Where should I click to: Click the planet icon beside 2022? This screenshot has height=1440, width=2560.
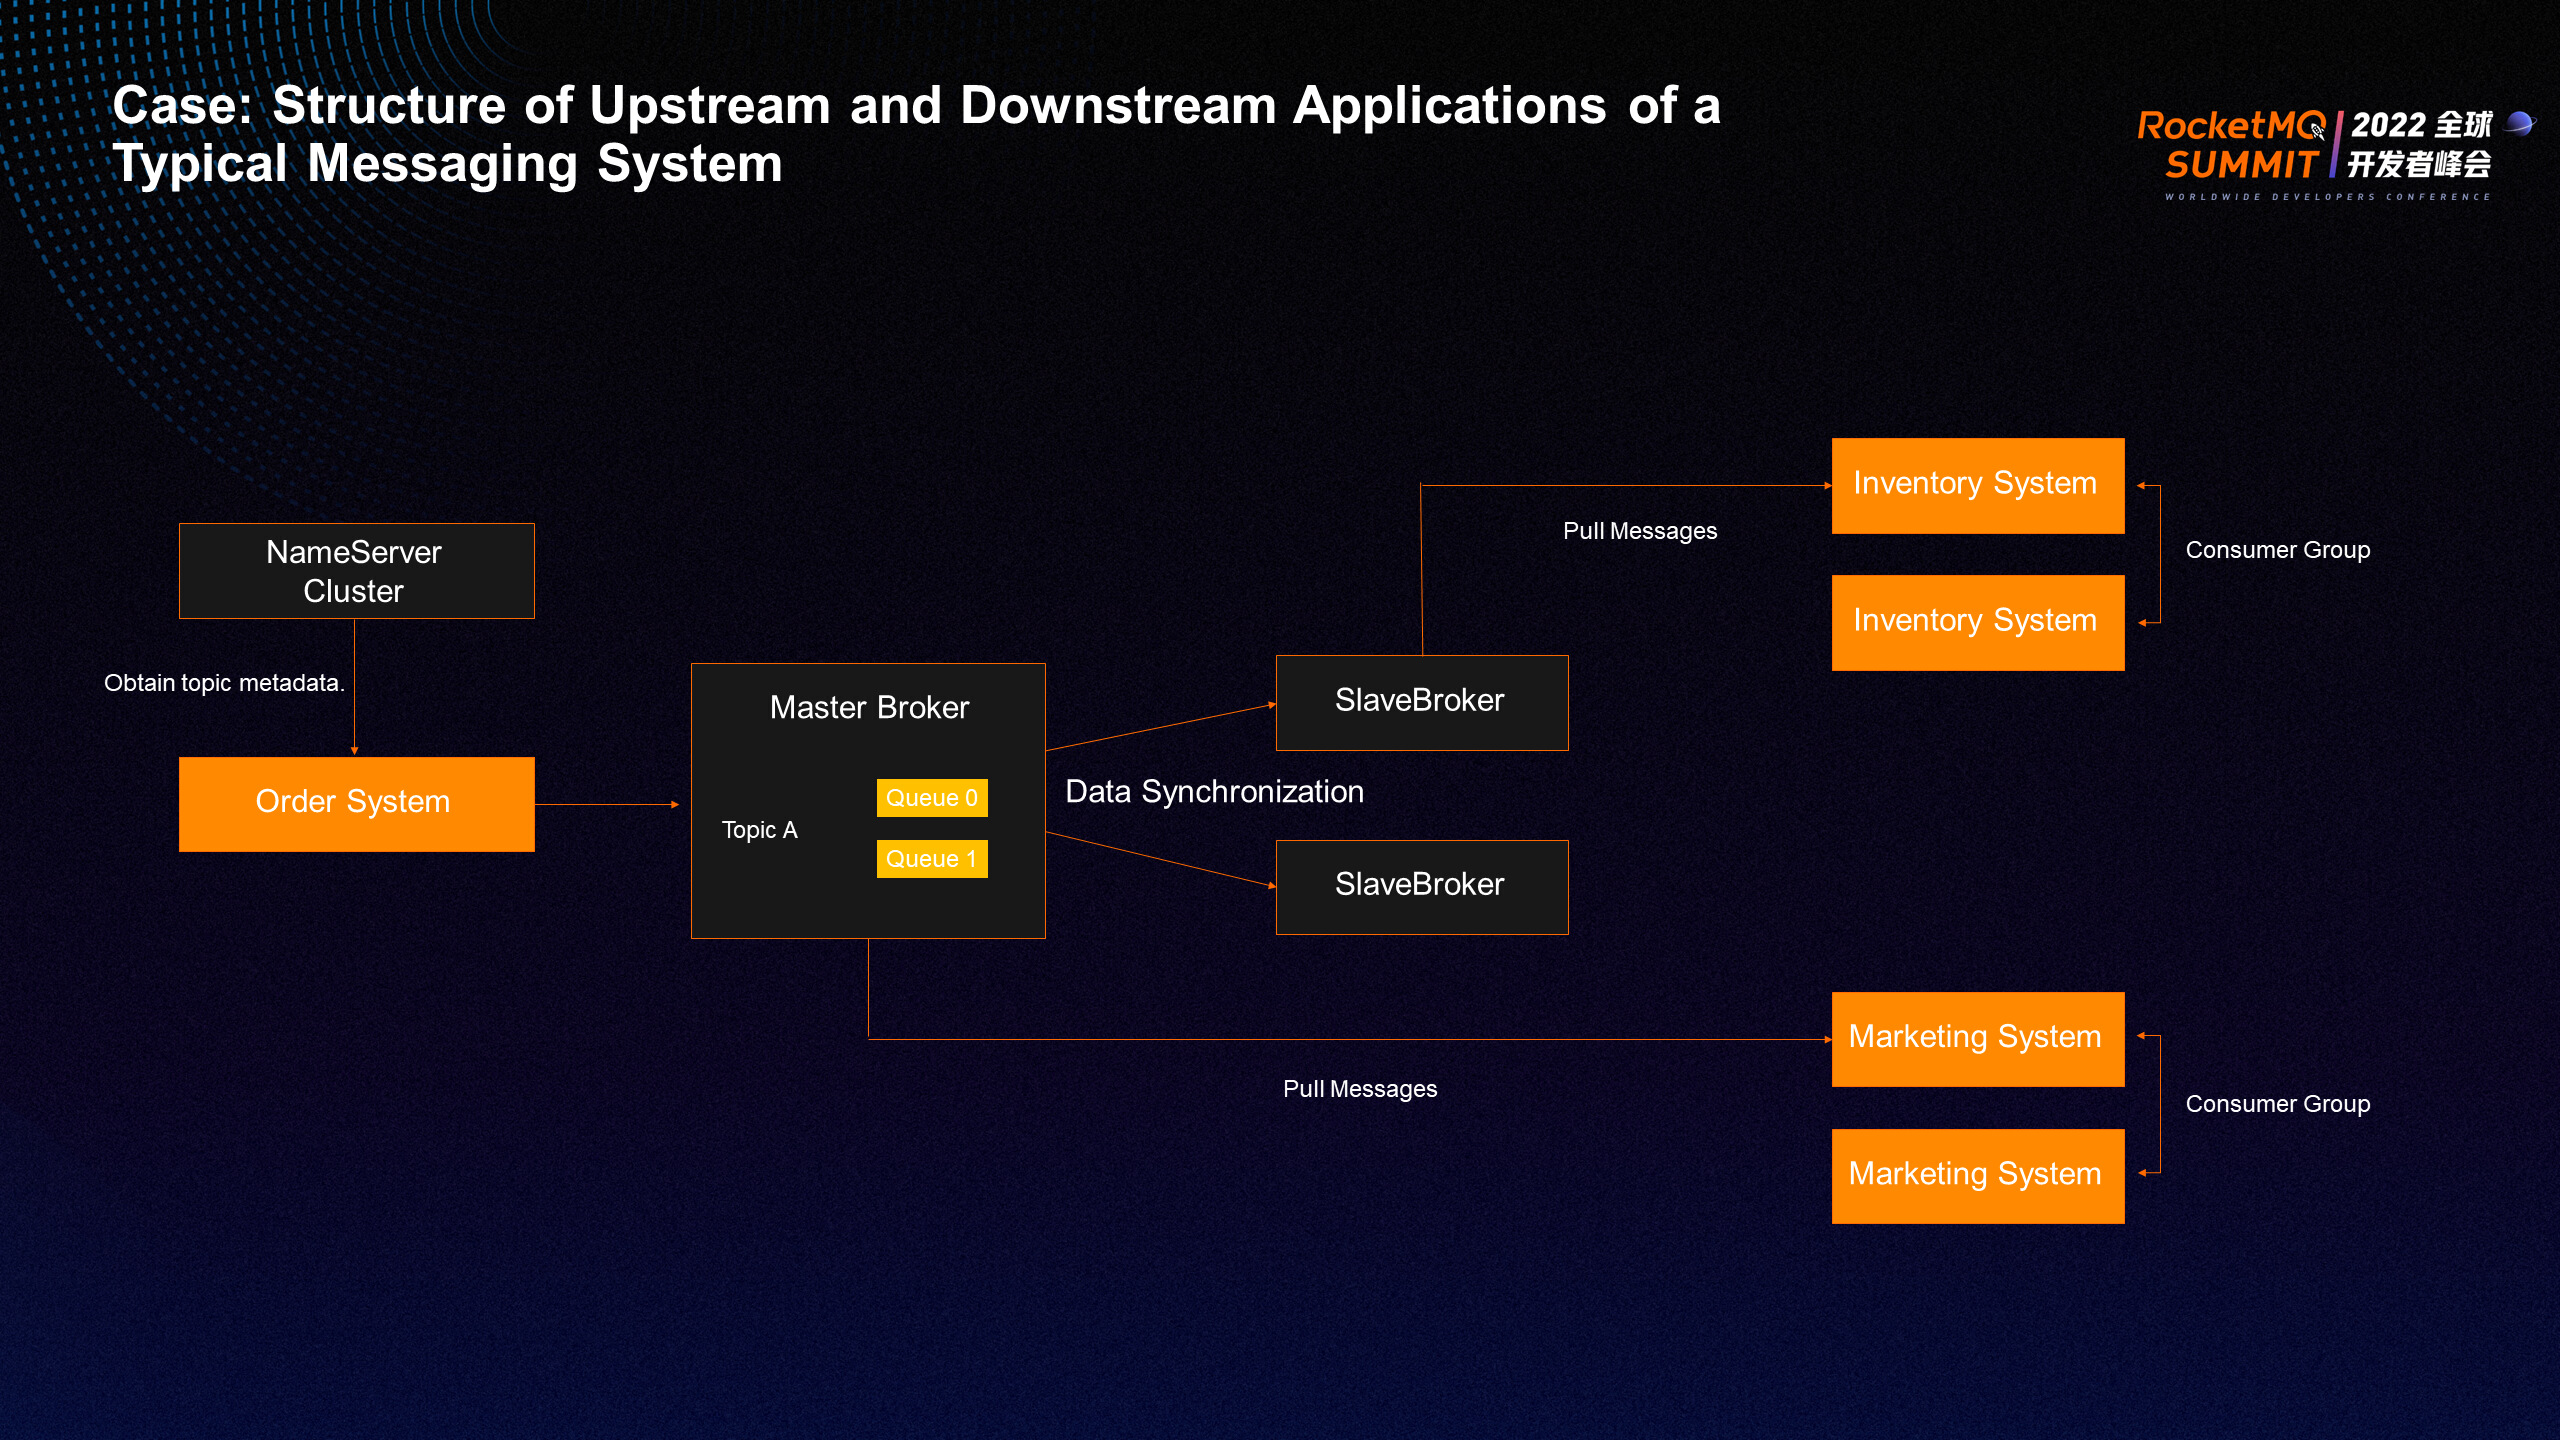[2521, 123]
